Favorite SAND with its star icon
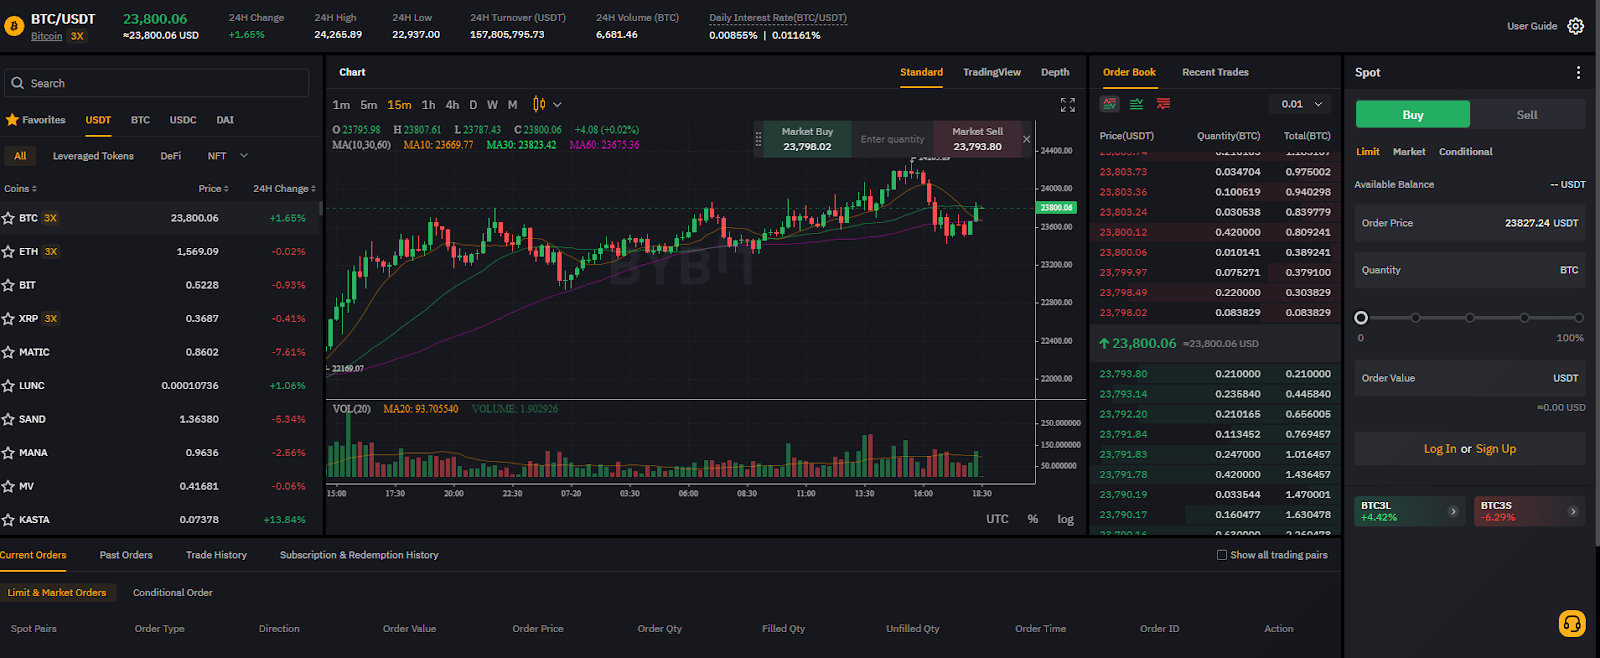 click(x=8, y=419)
